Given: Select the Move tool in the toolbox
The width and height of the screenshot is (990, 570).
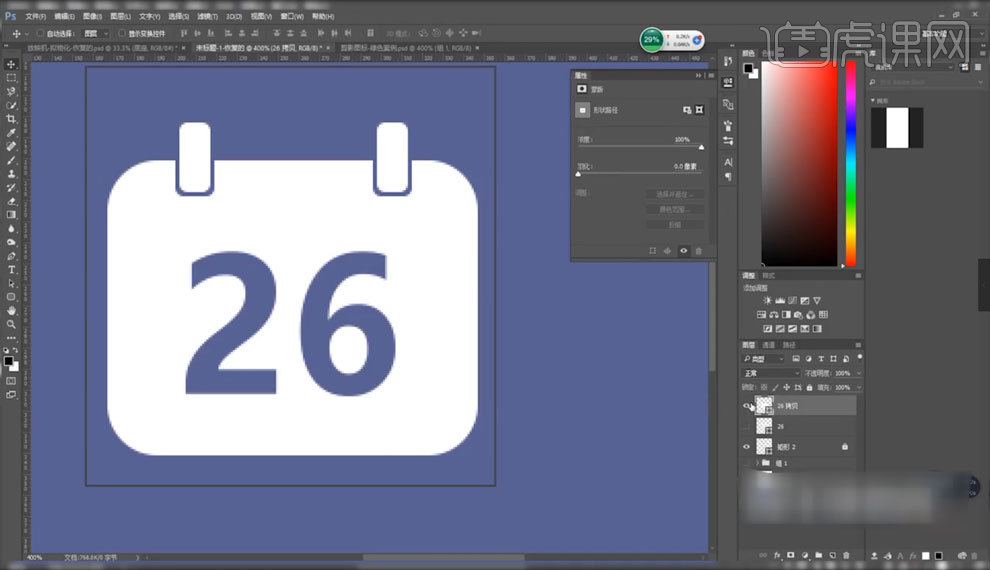Looking at the screenshot, I should (11, 64).
